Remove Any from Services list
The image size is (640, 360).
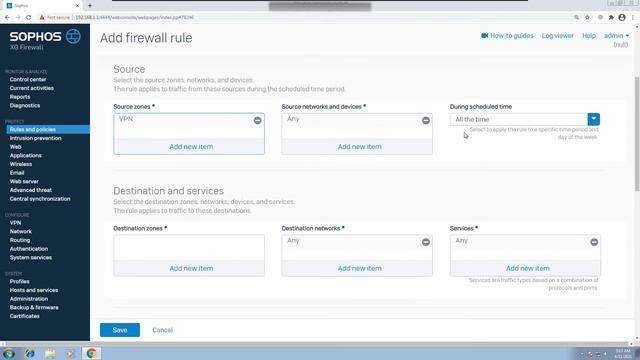594,242
